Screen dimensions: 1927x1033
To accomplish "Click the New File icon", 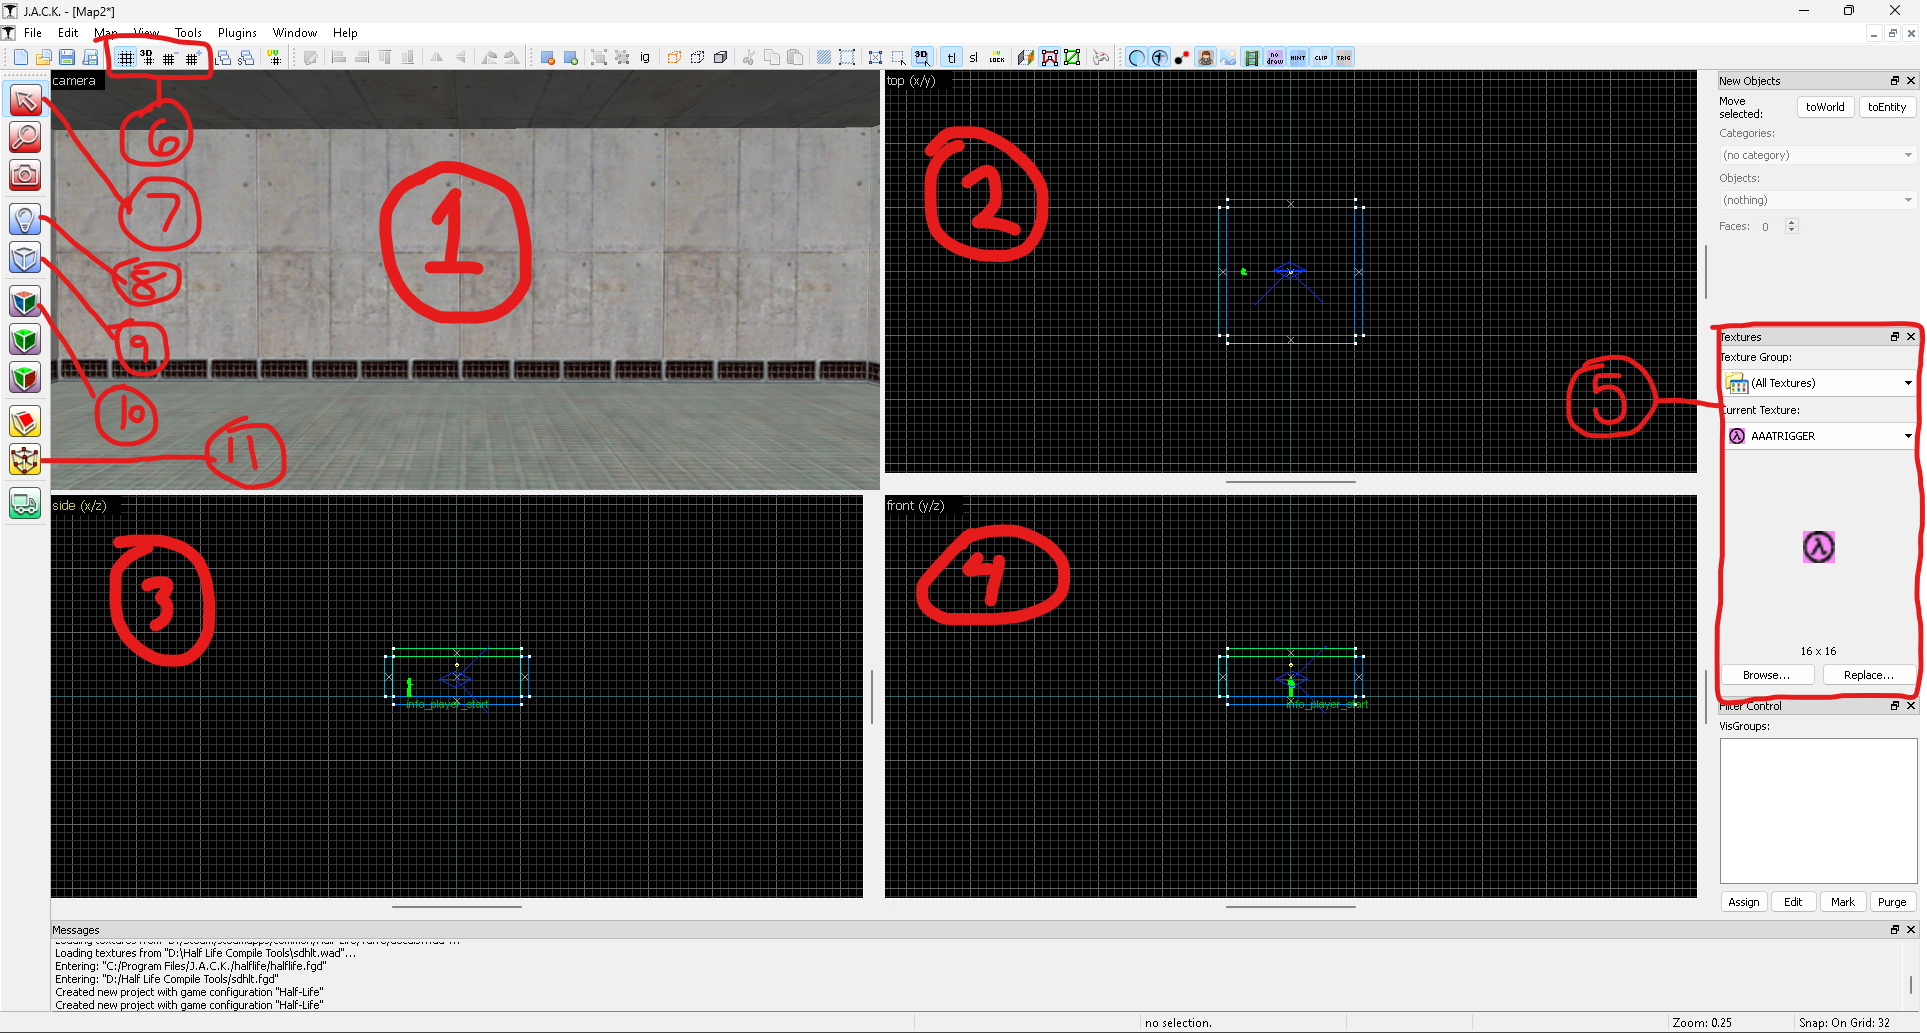I will coord(20,57).
